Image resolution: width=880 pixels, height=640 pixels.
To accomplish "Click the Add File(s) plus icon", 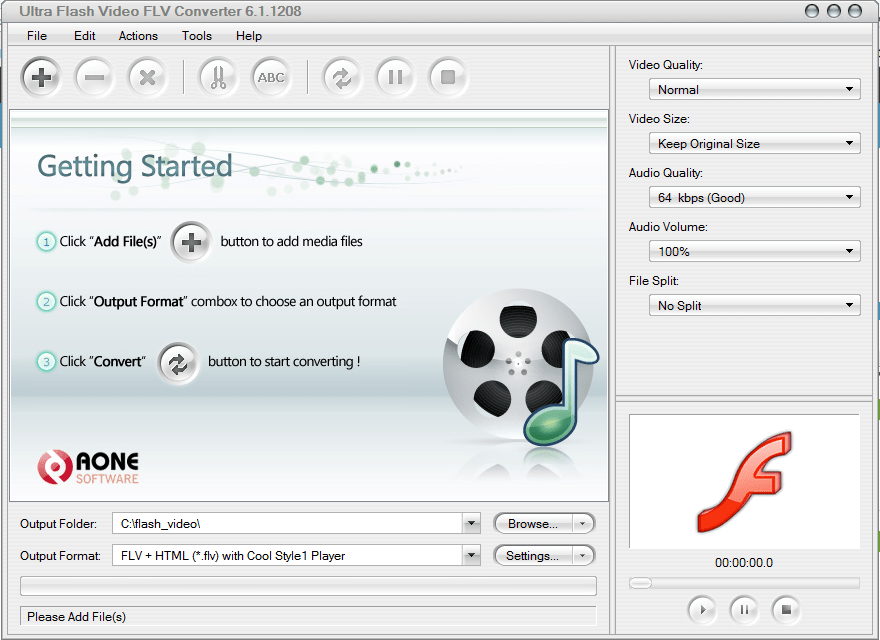I will [40, 77].
